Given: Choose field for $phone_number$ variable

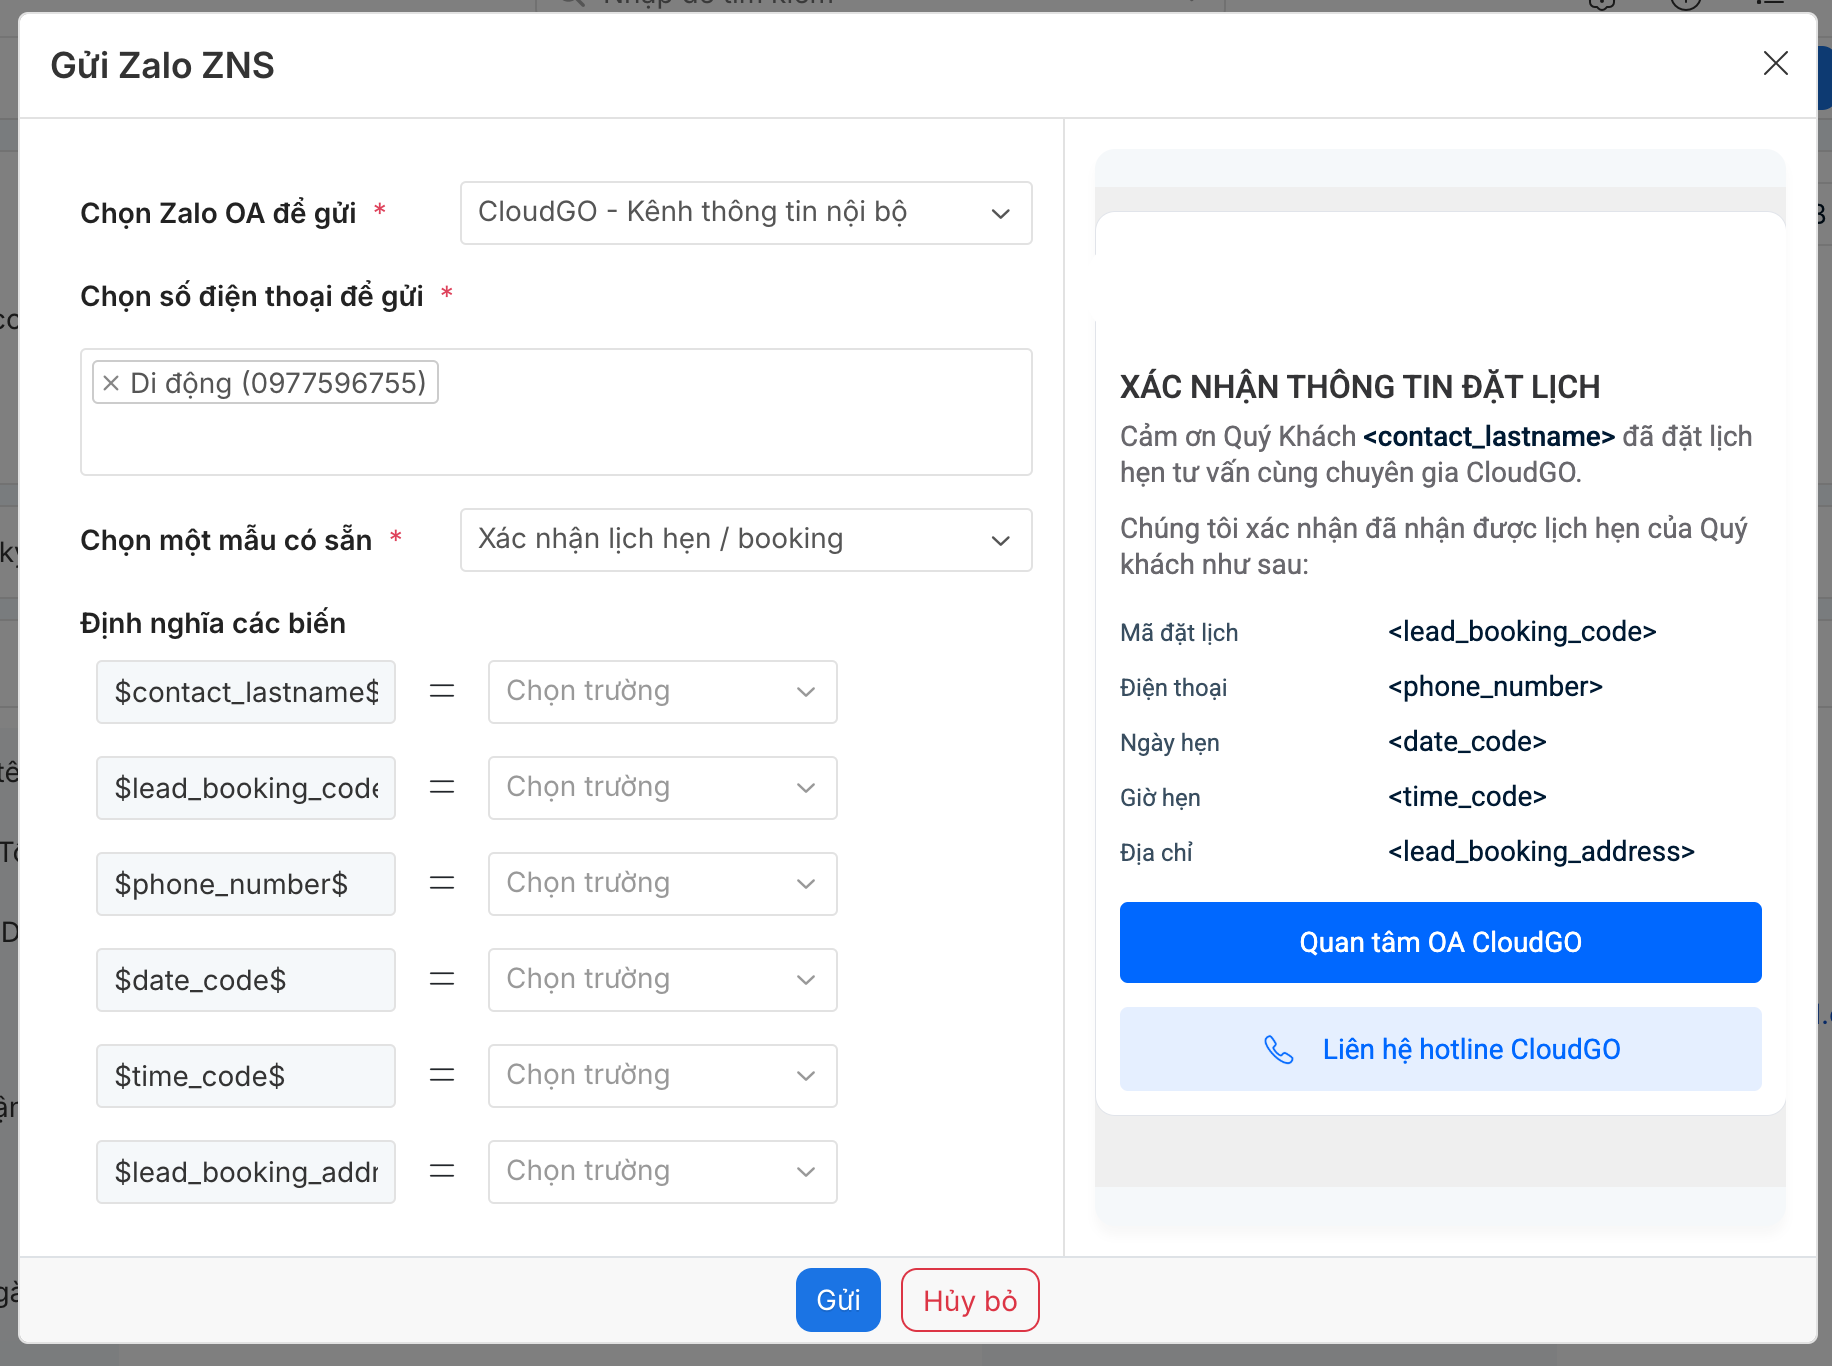Looking at the screenshot, I should [x=662, y=884].
